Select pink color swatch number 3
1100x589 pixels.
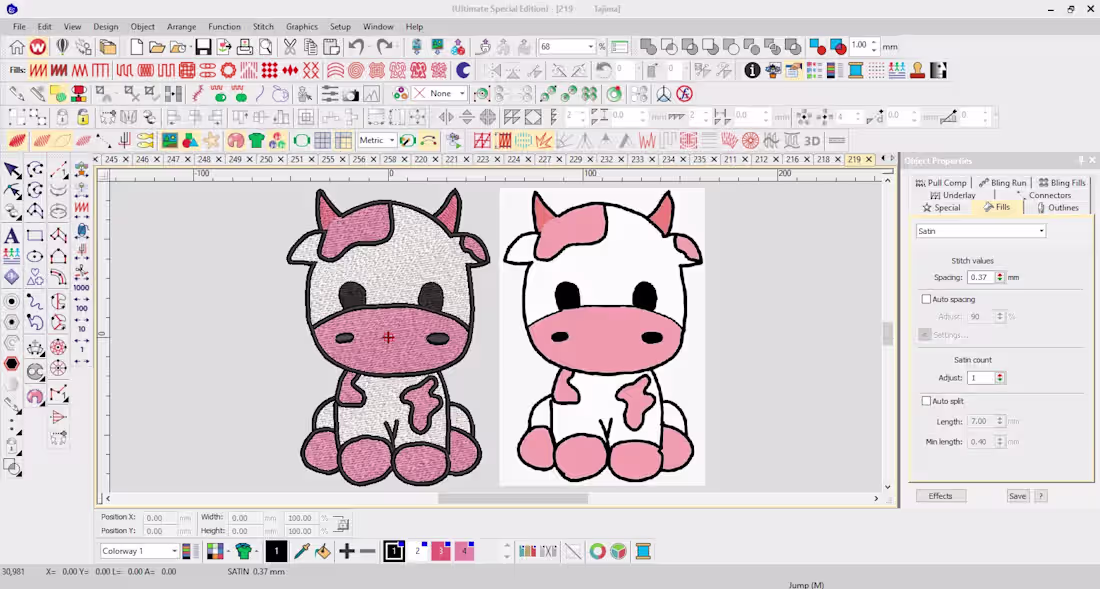441,551
